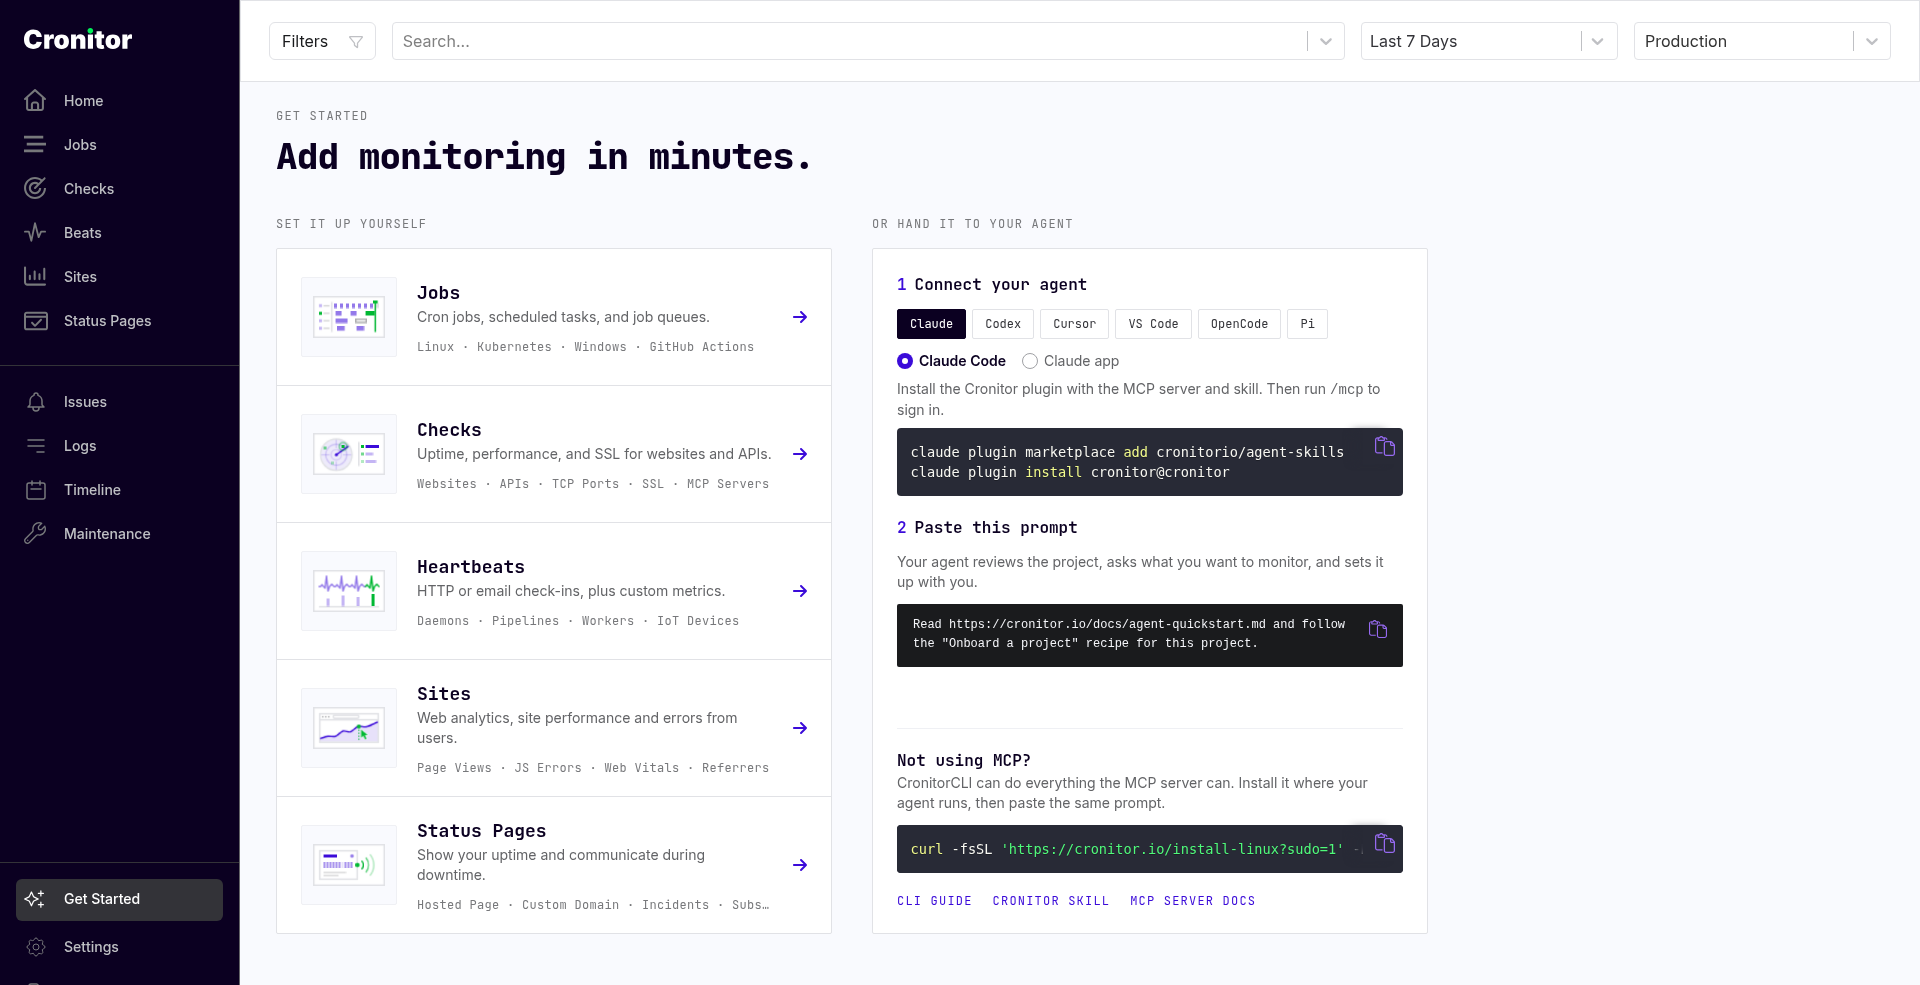Image resolution: width=1920 pixels, height=985 pixels.
Task: Click the Jobs list icon in sidebar
Action: [x=35, y=145]
